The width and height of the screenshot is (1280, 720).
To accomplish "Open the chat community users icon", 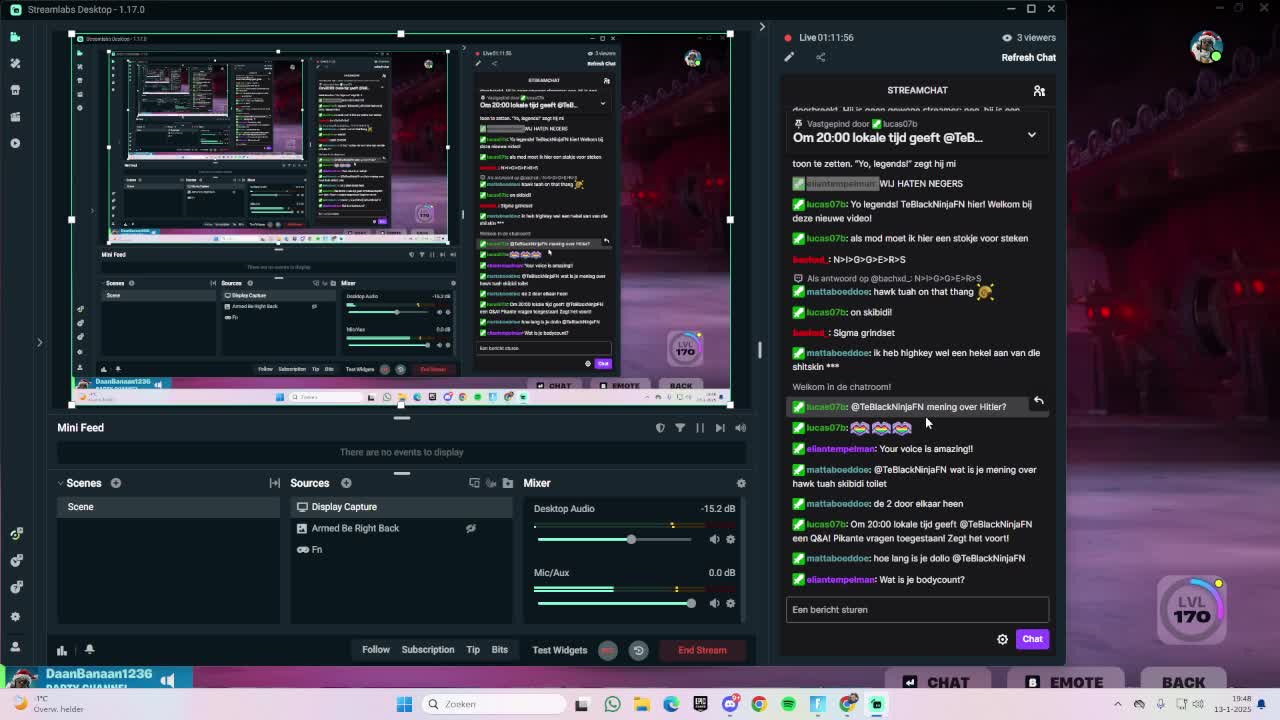I will (x=1039, y=91).
